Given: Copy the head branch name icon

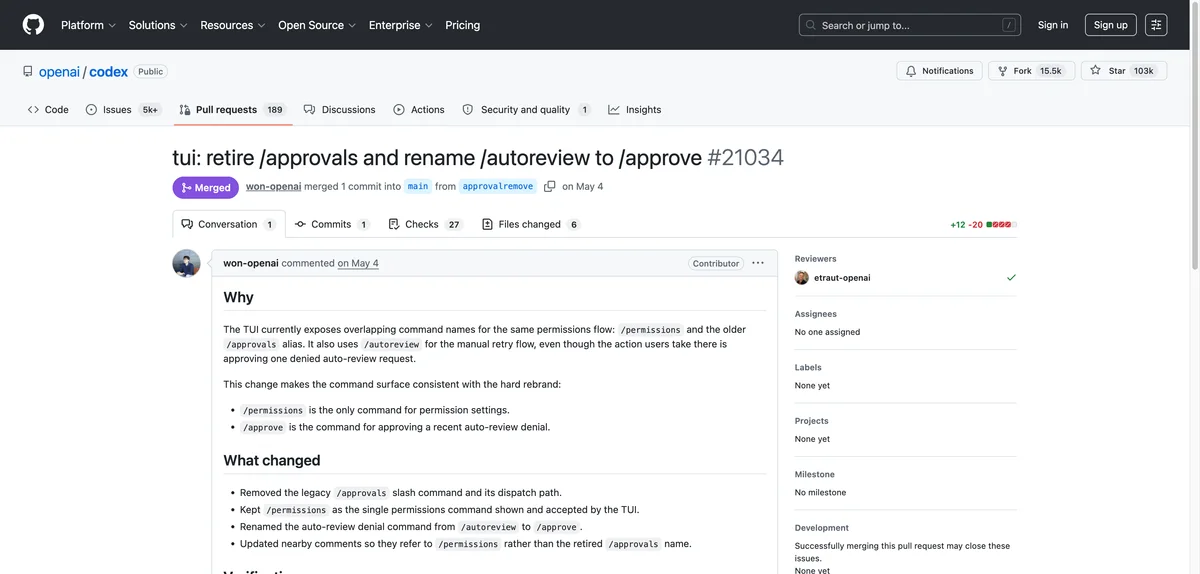Looking at the screenshot, I should (x=550, y=187).
